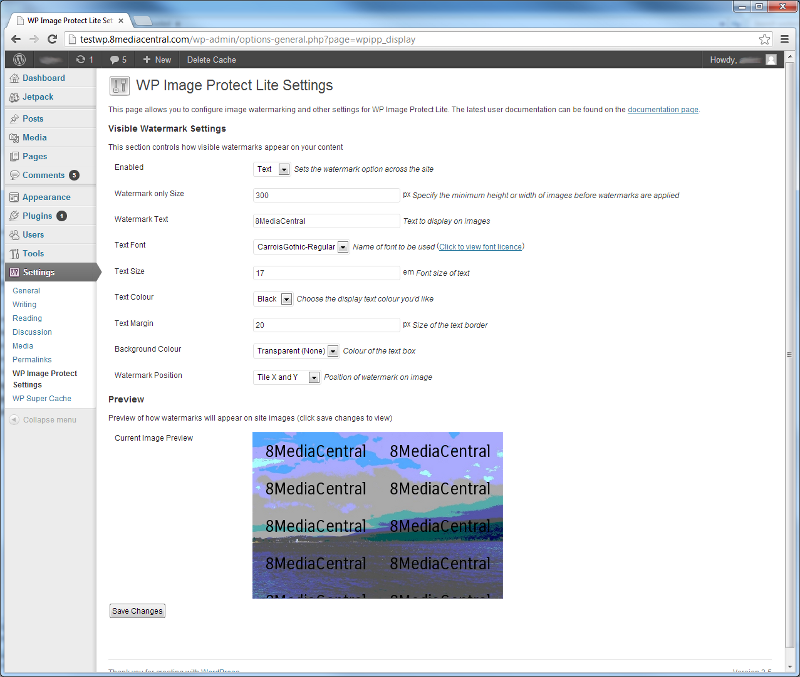This screenshot has height=677, width=800.
Task: Click the Users sidebar icon
Action: (14, 235)
